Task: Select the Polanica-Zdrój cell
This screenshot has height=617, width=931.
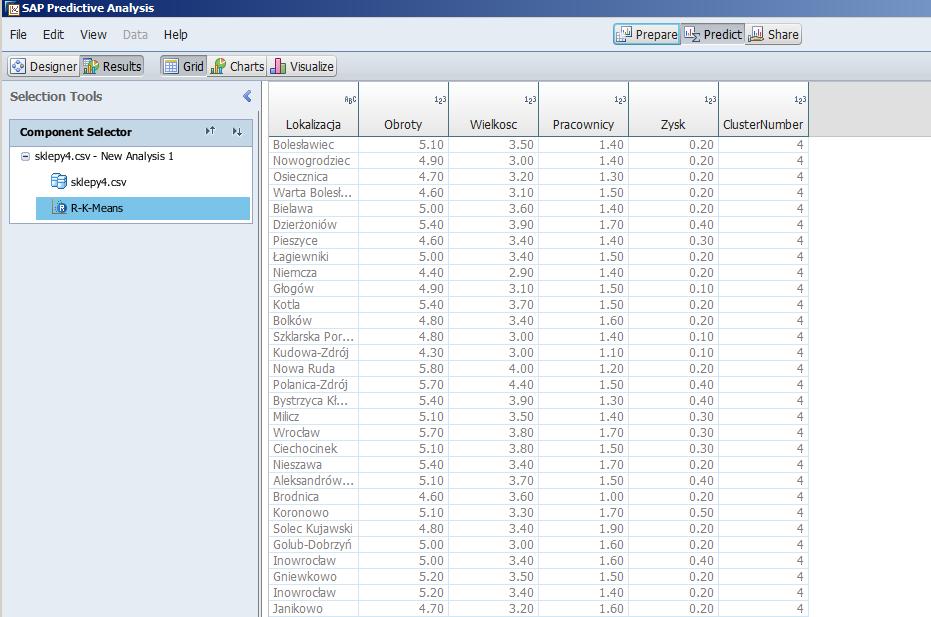Action: point(314,385)
